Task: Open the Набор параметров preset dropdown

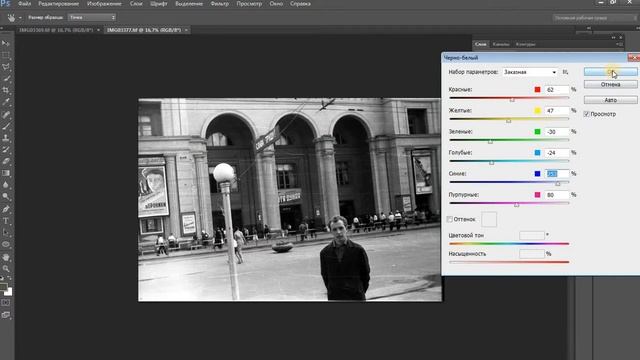Action: [x=530, y=72]
